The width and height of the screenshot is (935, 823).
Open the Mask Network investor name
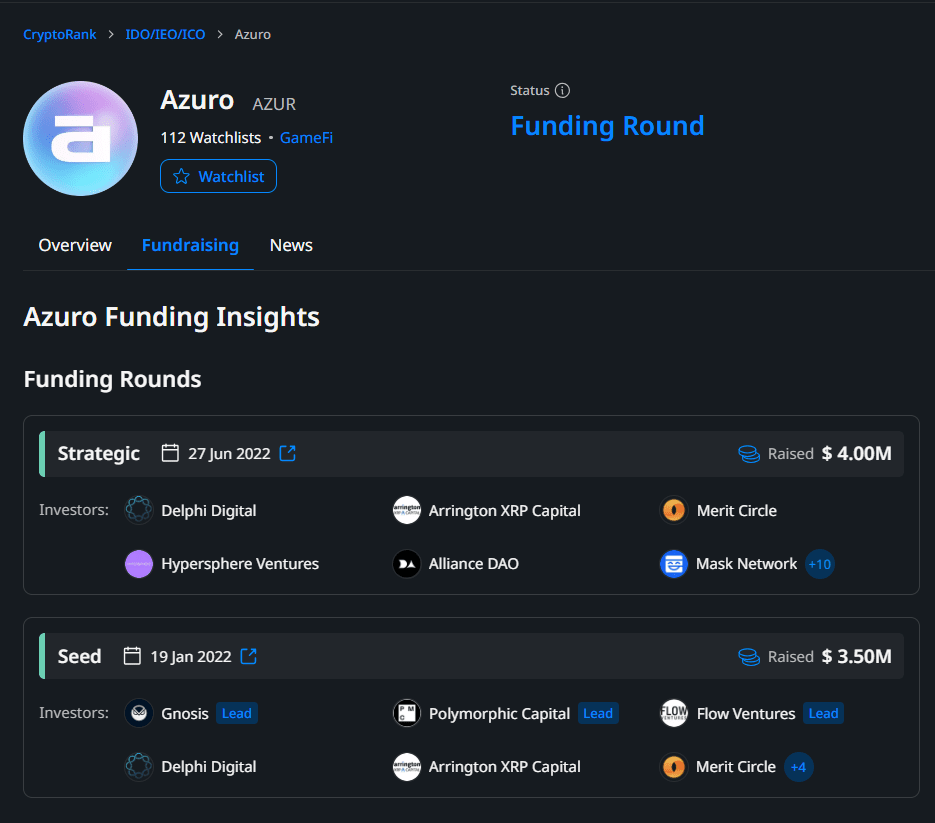746,564
